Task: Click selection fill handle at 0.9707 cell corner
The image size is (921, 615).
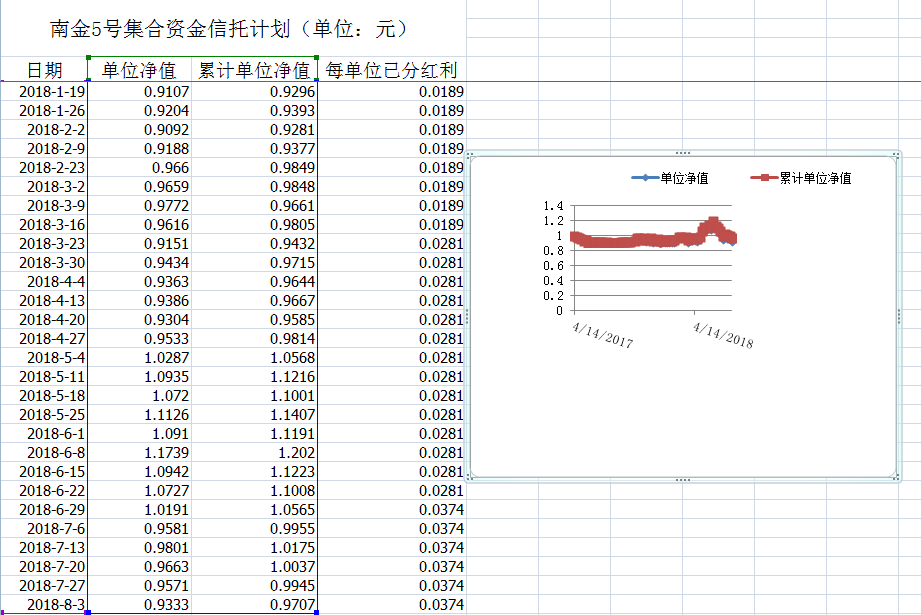Action: coord(317,613)
